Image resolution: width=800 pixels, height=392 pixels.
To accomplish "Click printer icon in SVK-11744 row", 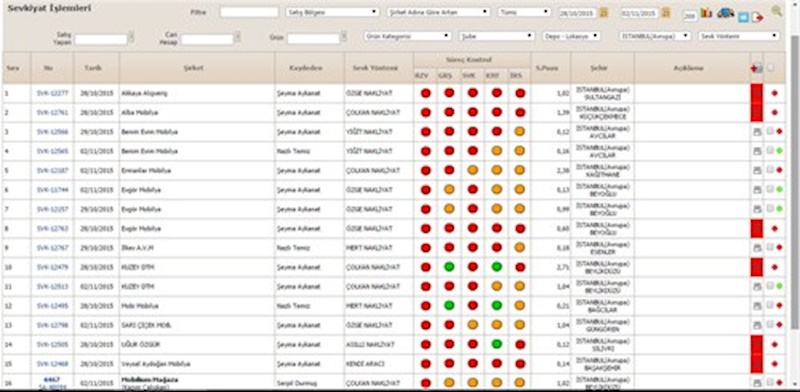I will (x=757, y=190).
